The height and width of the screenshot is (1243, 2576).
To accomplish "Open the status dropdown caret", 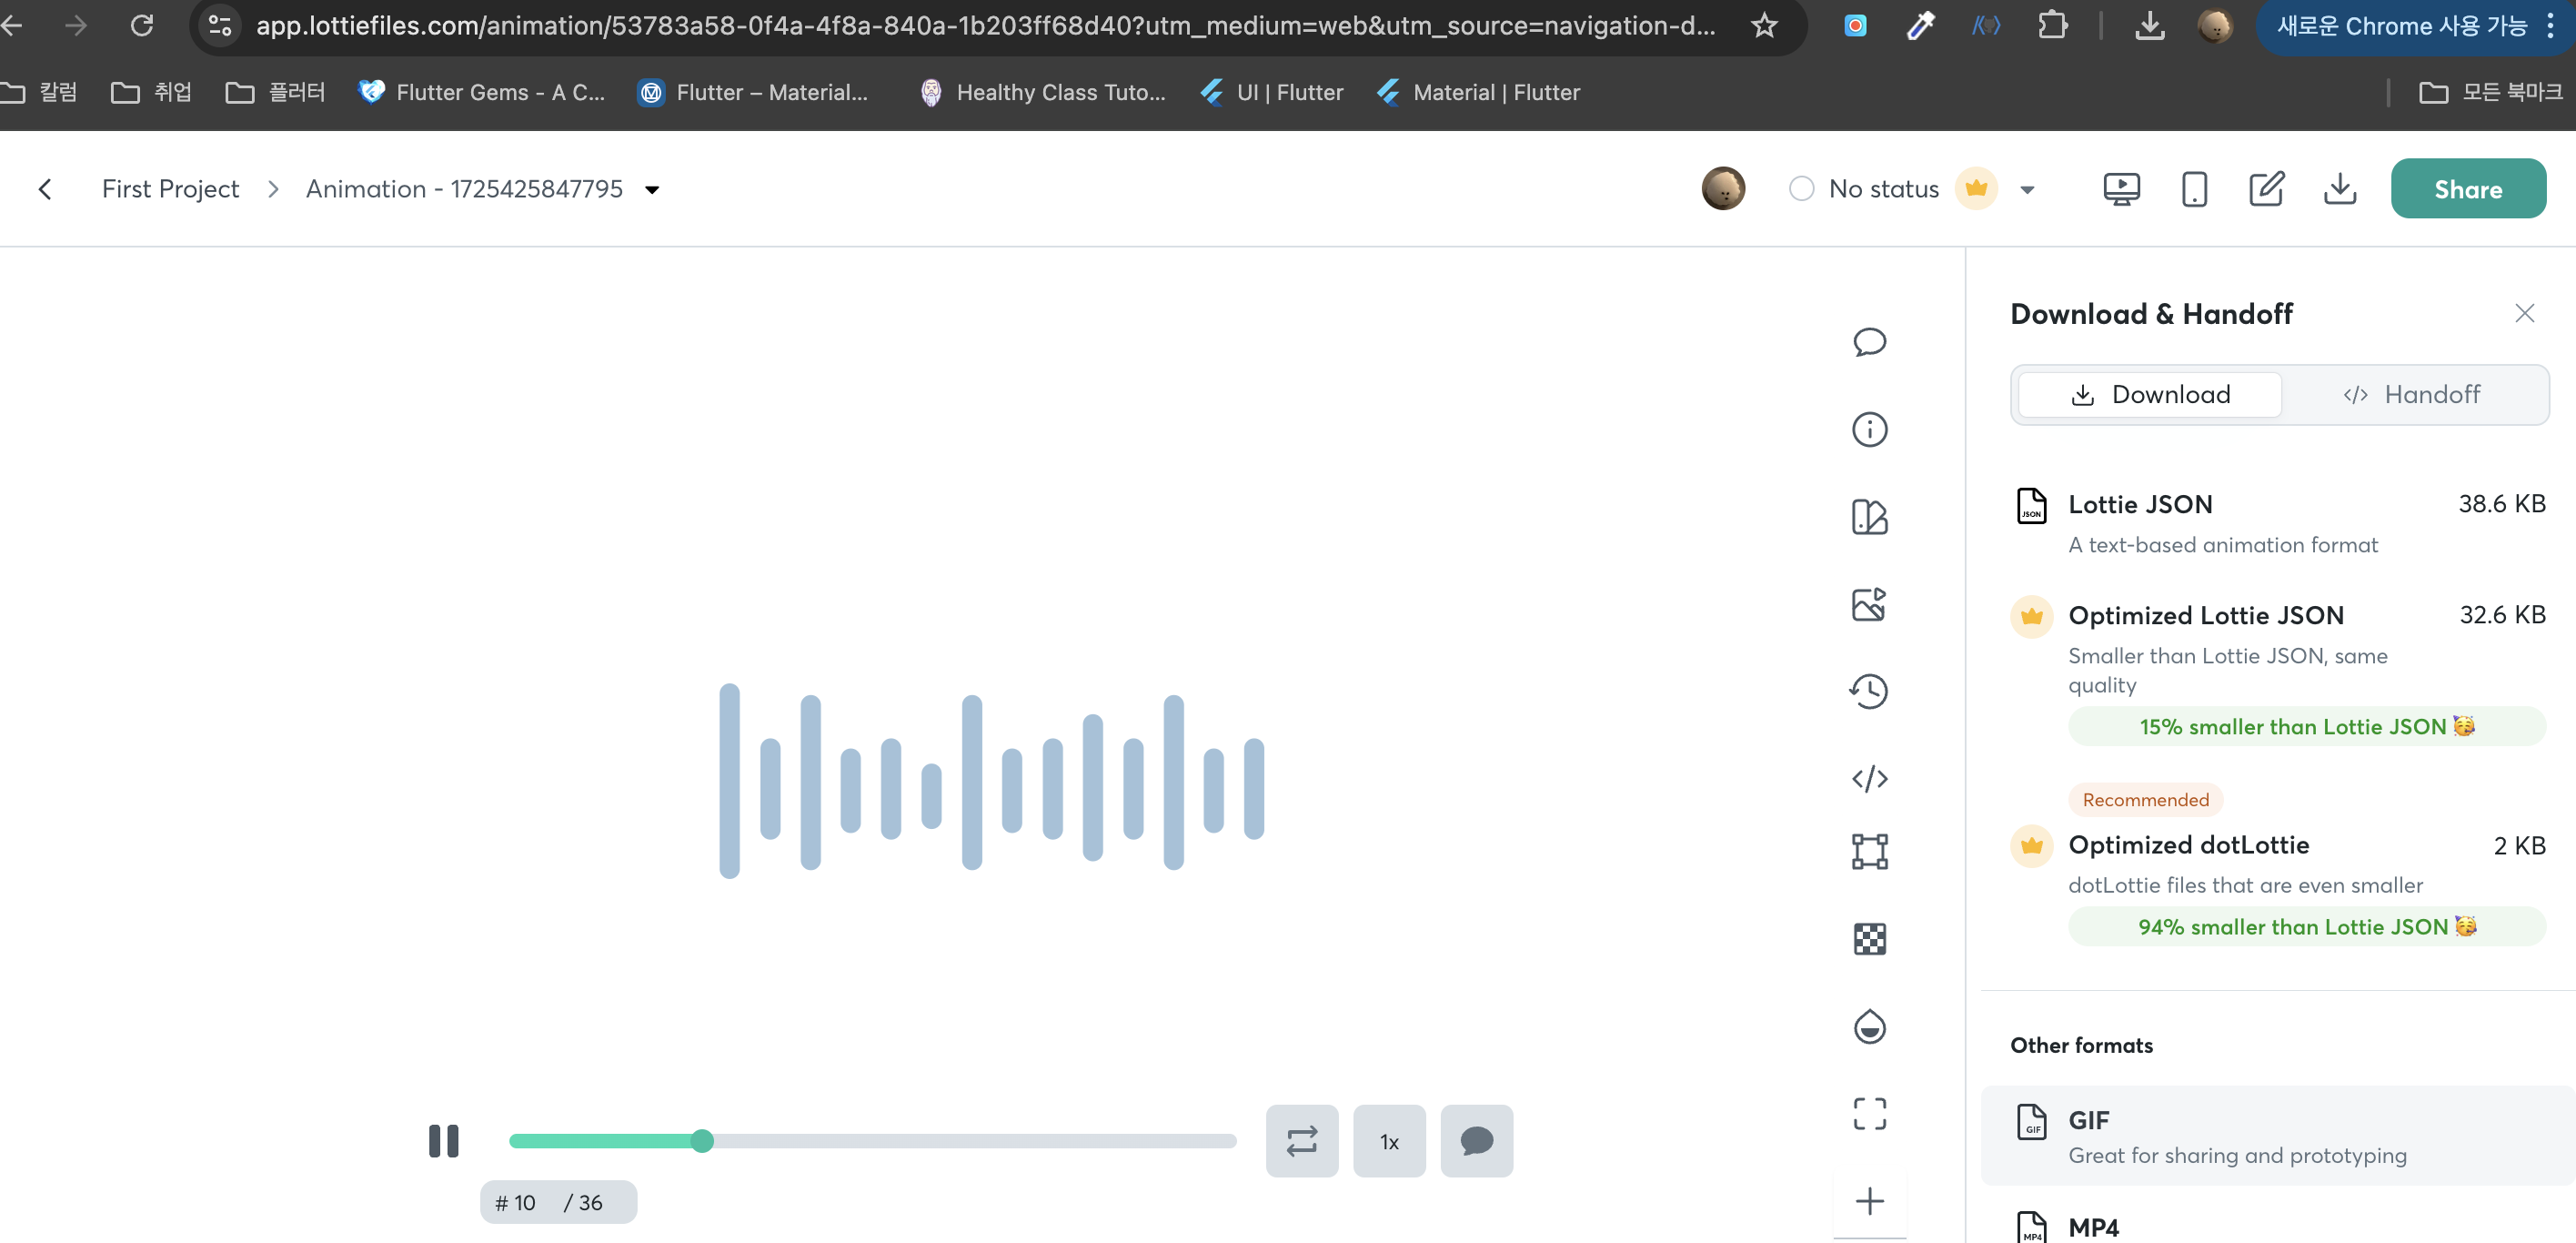I will 2027,190.
